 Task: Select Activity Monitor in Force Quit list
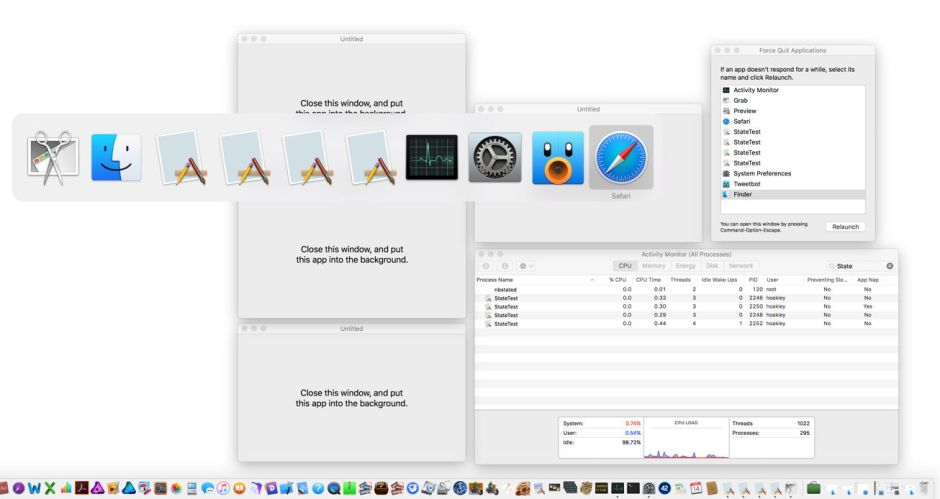click(x=793, y=90)
